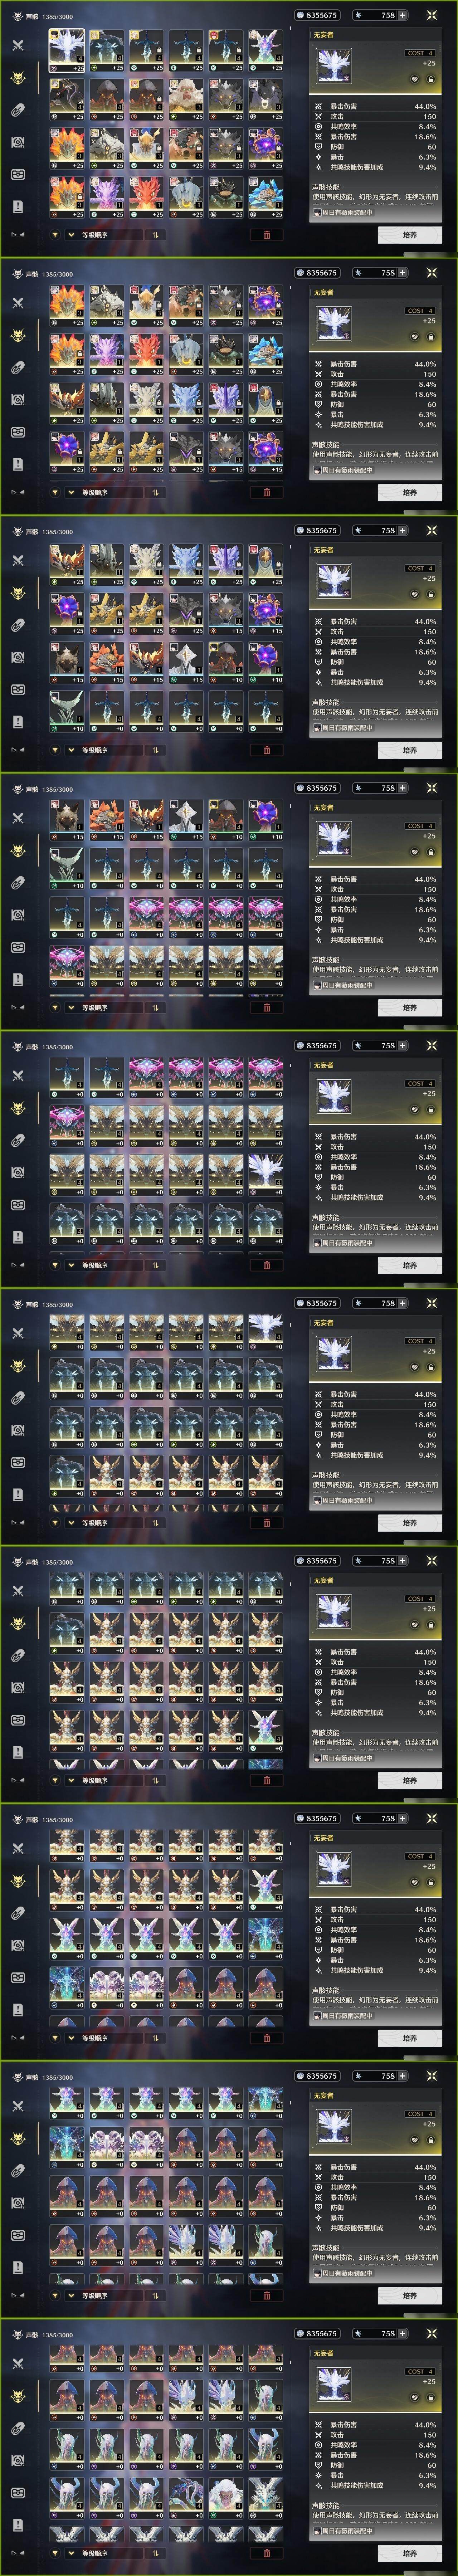Image resolution: width=458 pixels, height=2576 pixels.
Task: Select the echoes category icon in topmost sidebar
Action: click(17, 78)
